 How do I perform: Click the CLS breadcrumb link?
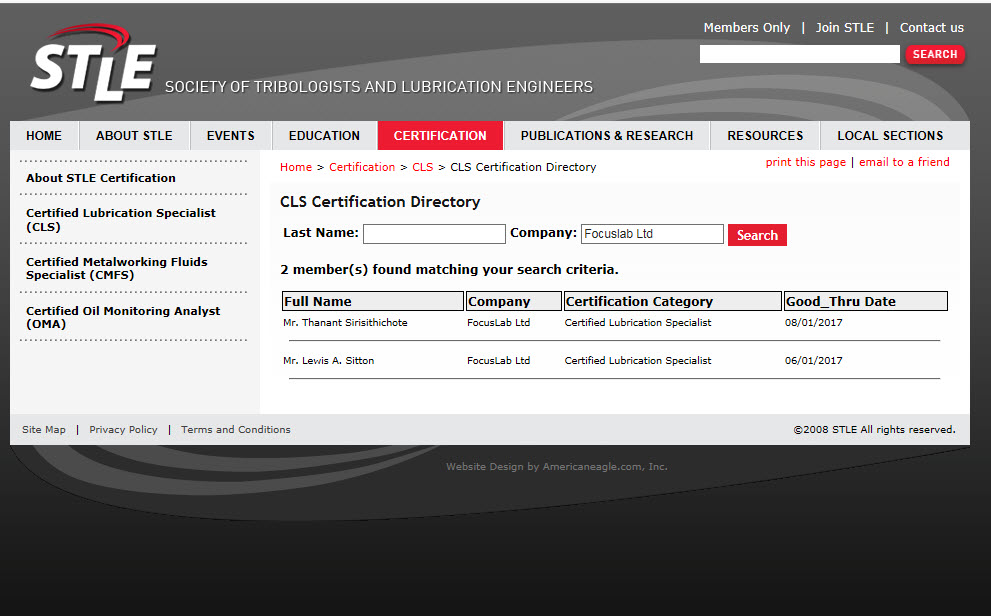422,167
